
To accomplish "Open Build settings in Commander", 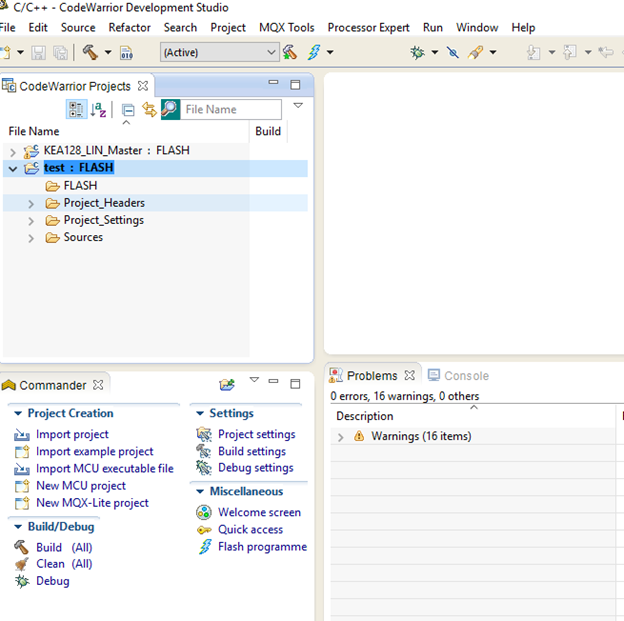I will point(252,451).
